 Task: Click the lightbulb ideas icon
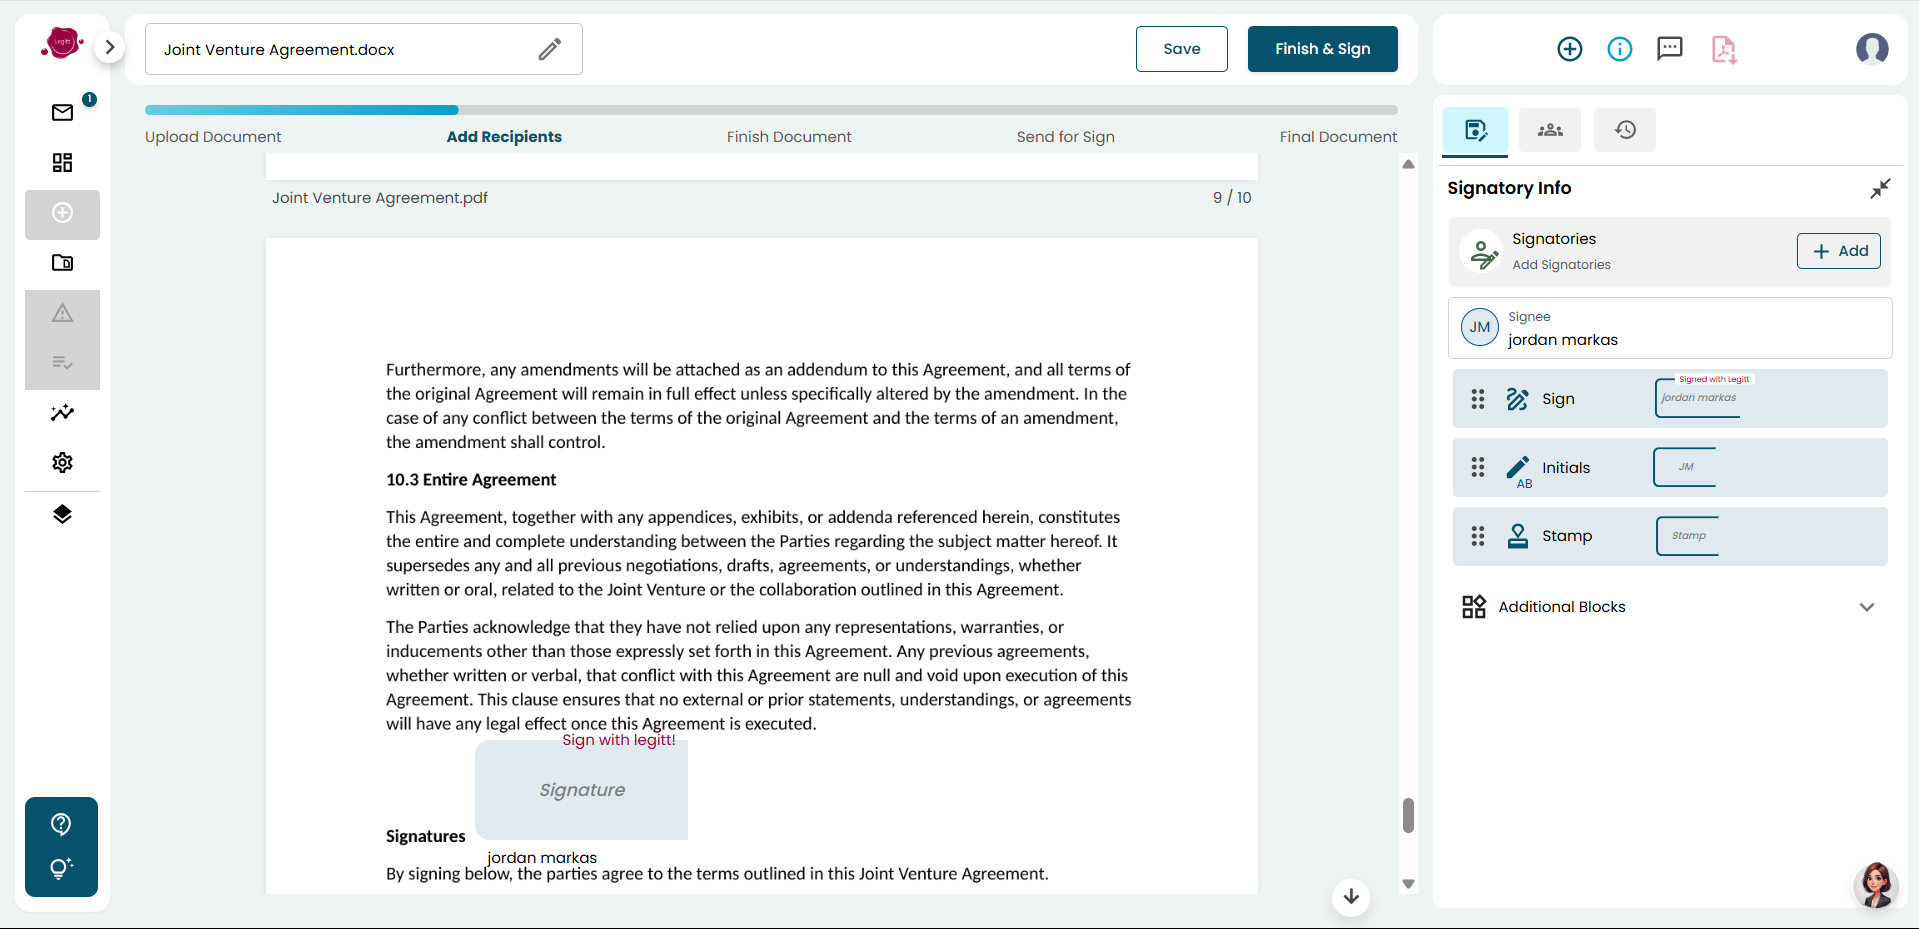[x=61, y=868]
